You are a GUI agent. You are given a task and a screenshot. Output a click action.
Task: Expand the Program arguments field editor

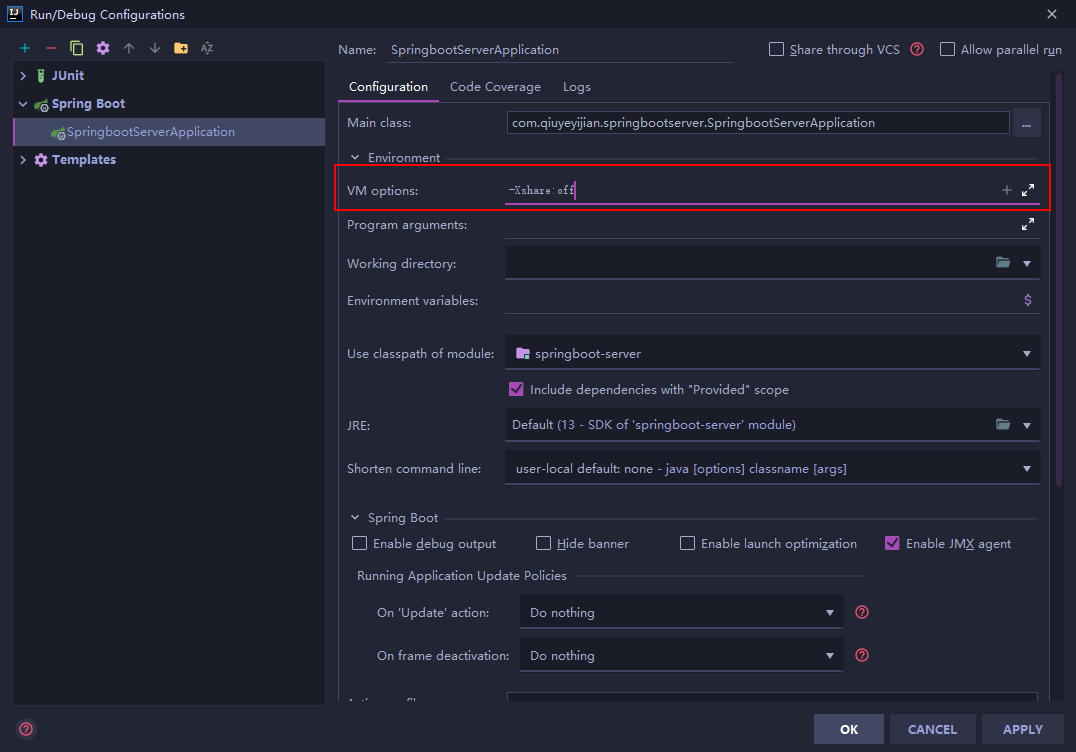point(1028,224)
